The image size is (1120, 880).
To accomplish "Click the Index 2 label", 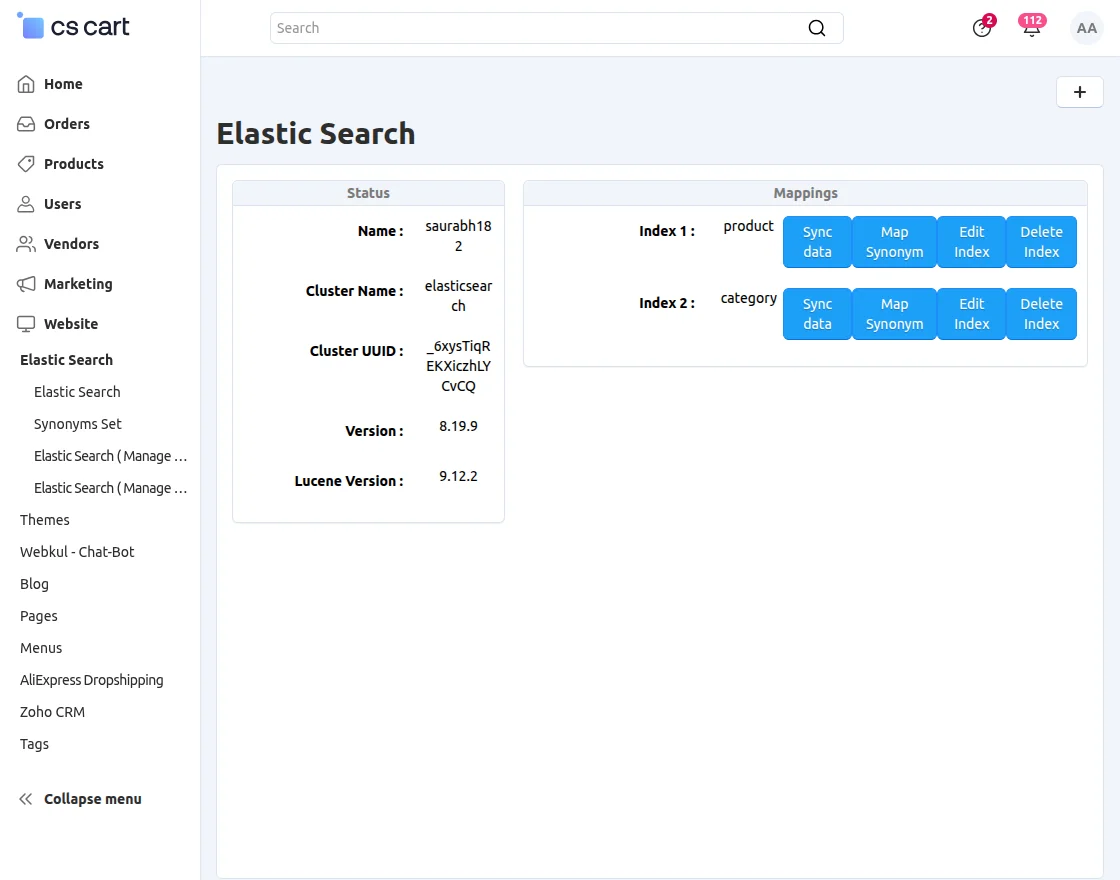I will tap(666, 304).
